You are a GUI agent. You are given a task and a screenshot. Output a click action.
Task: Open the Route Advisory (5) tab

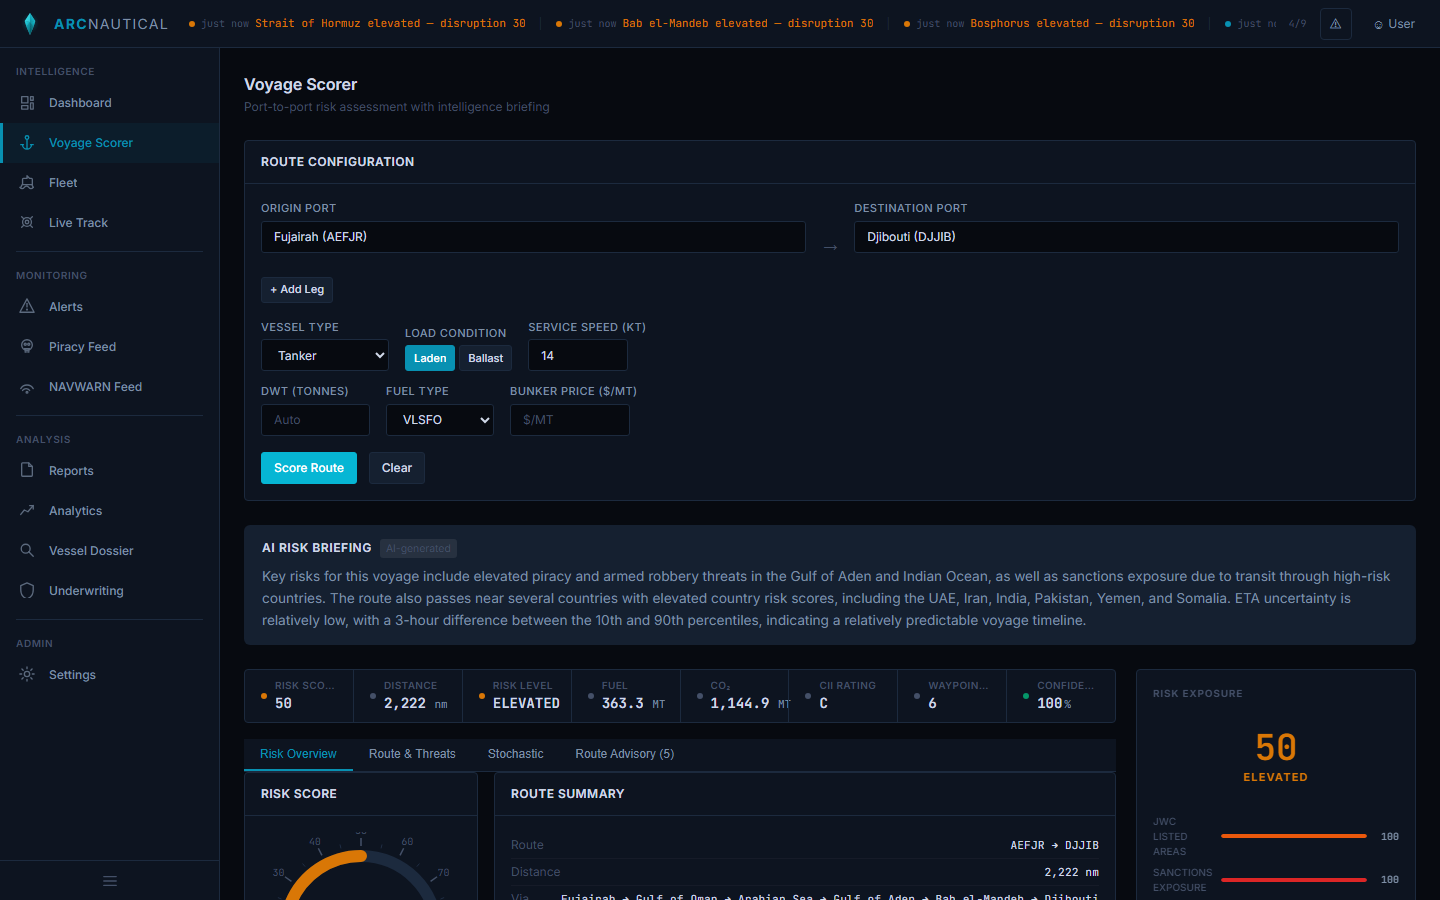[624, 753]
